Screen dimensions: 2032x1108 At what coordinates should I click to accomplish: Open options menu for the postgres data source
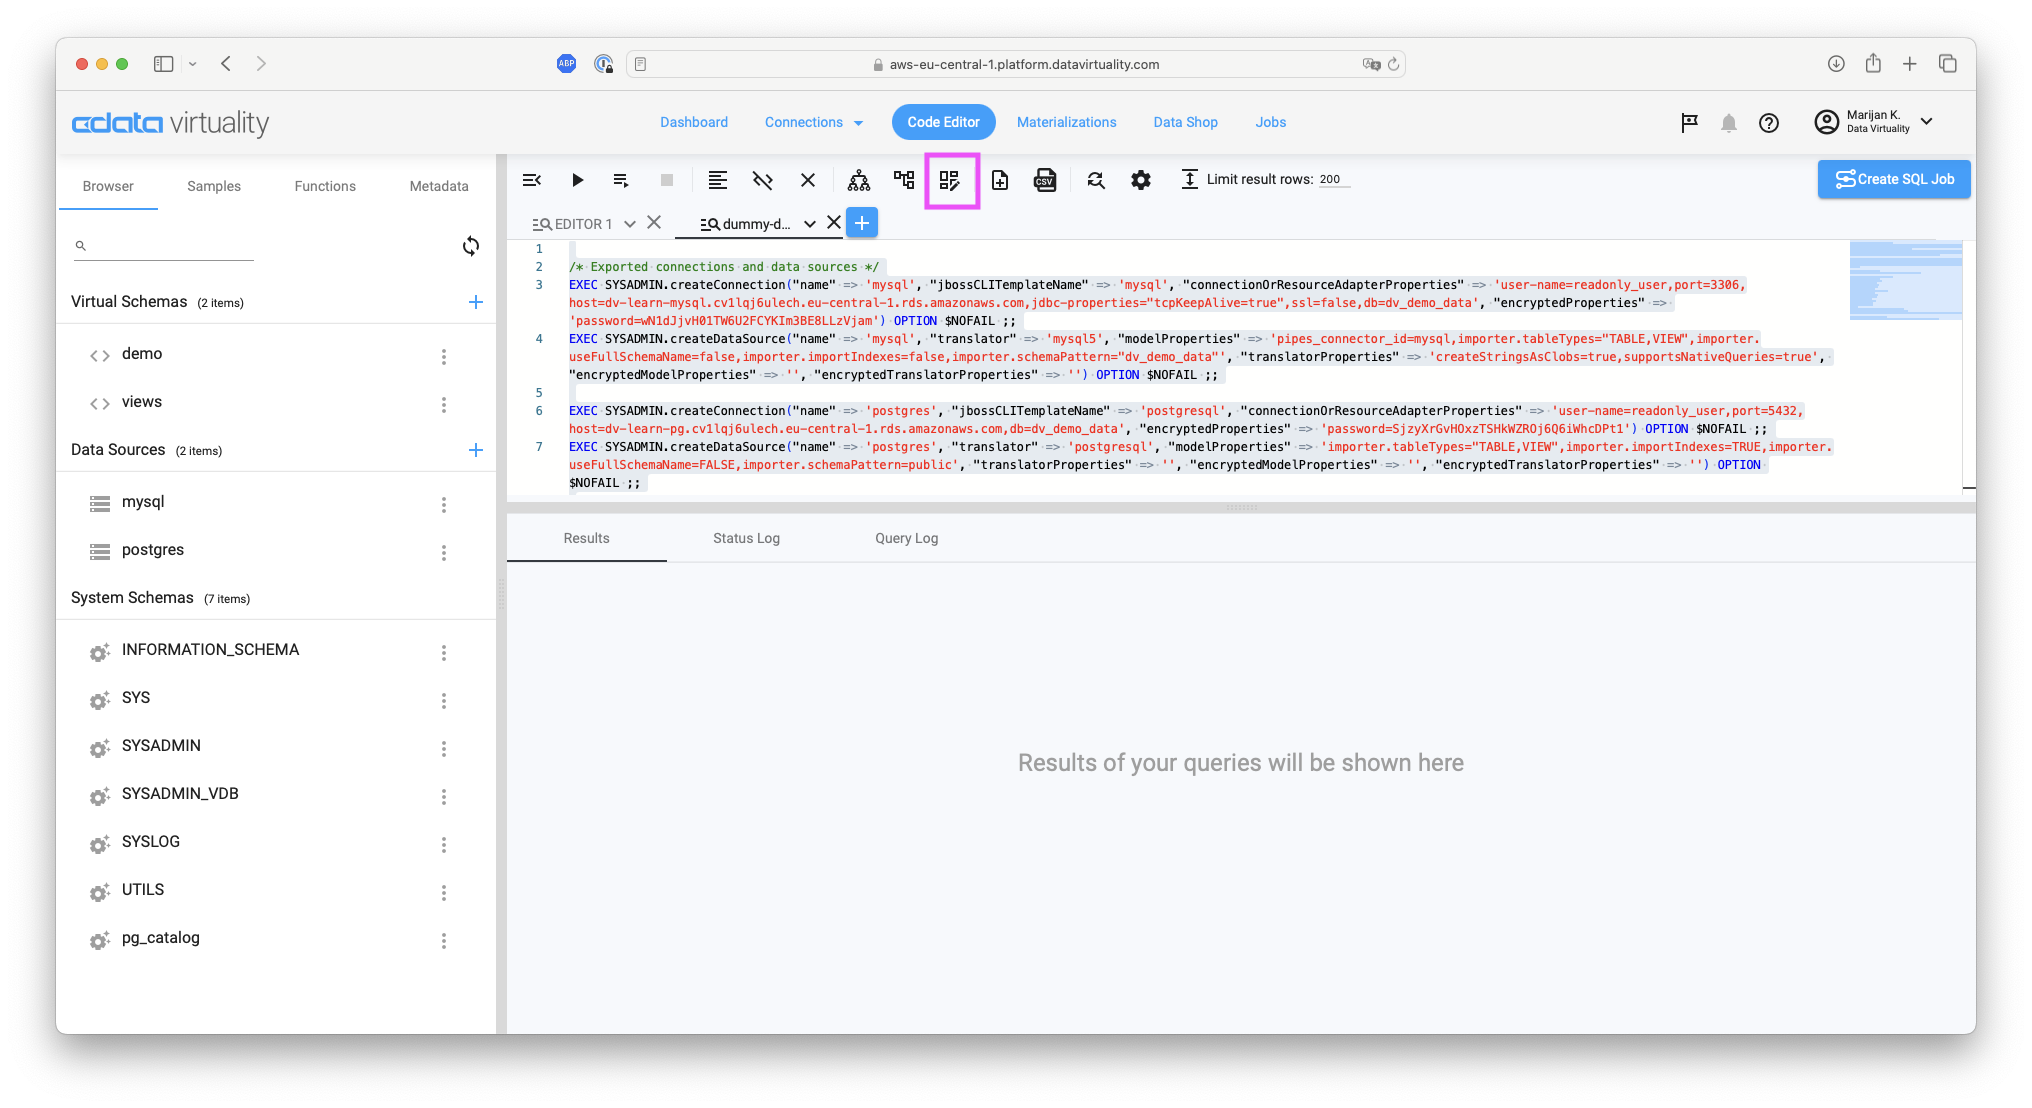(444, 552)
